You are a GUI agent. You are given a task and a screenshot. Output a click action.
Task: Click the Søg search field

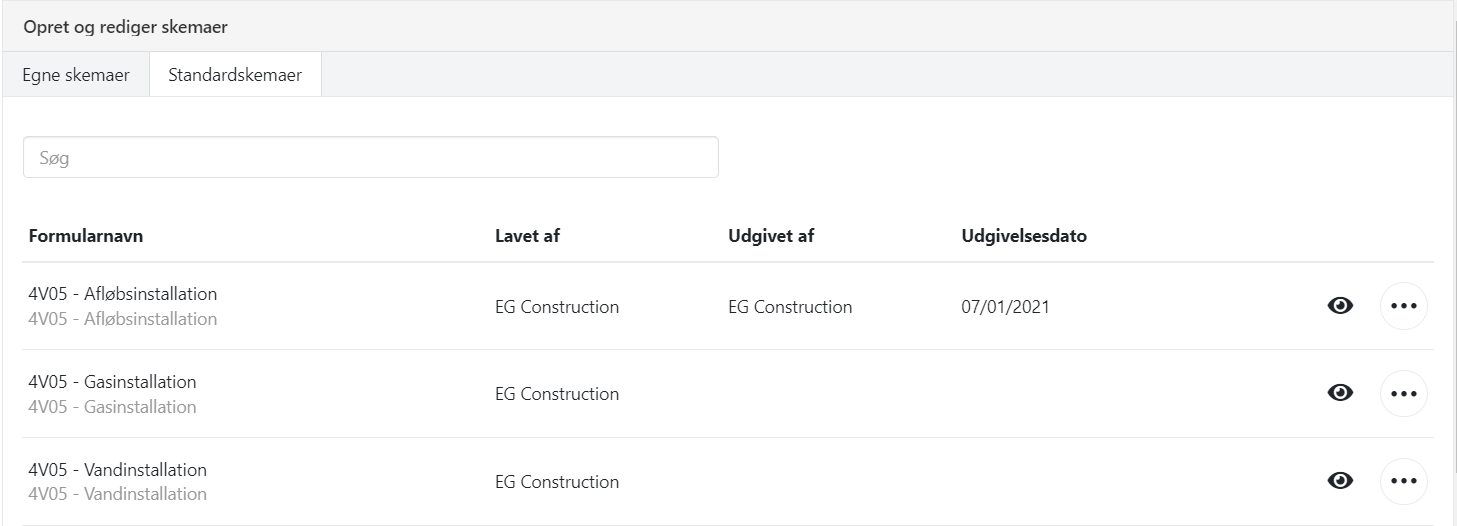point(370,157)
